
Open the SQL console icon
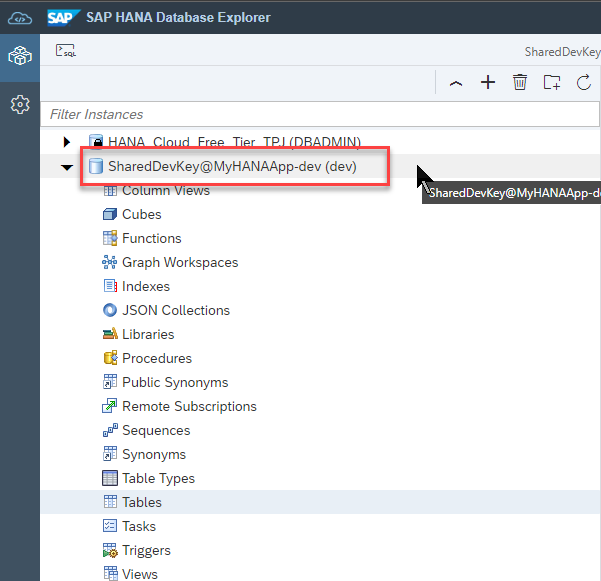click(66, 51)
